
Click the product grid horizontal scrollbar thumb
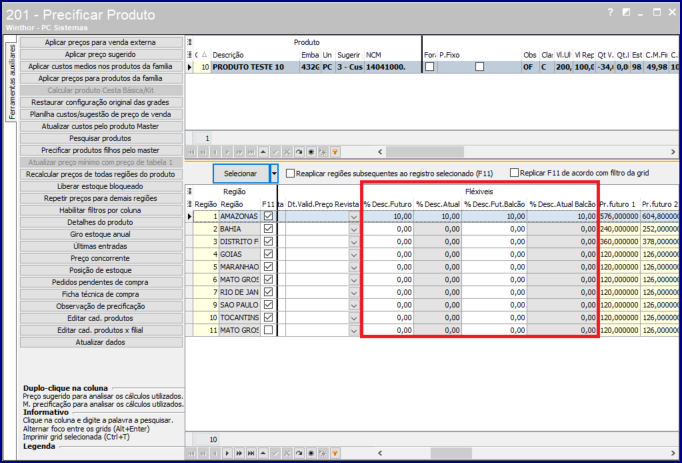coord(425,152)
